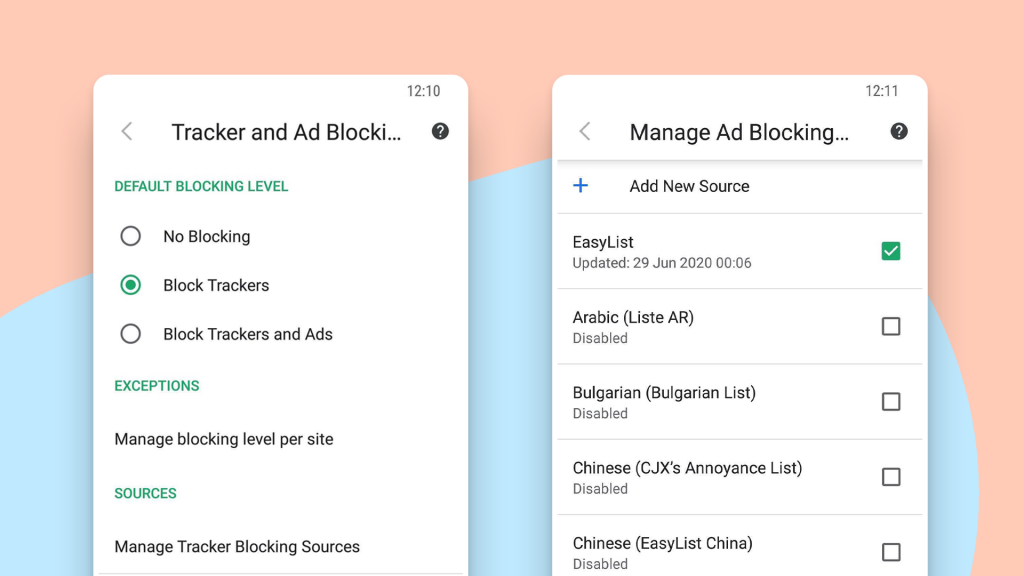The image size is (1024, 576).
Task: Tap the blue plus icon for new source
Action: tap(581, 186)
